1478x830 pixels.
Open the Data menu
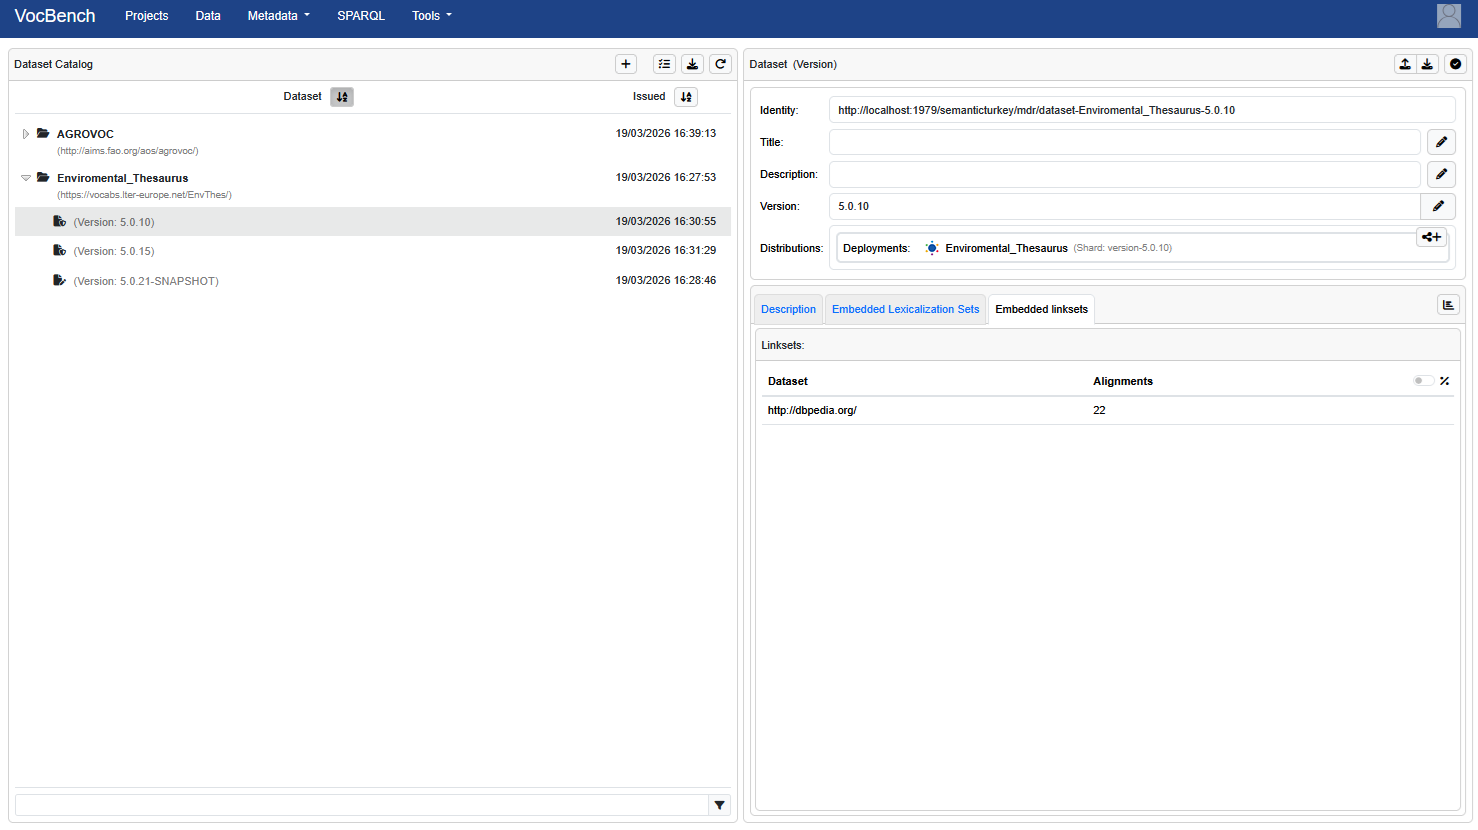pos(208,16)
